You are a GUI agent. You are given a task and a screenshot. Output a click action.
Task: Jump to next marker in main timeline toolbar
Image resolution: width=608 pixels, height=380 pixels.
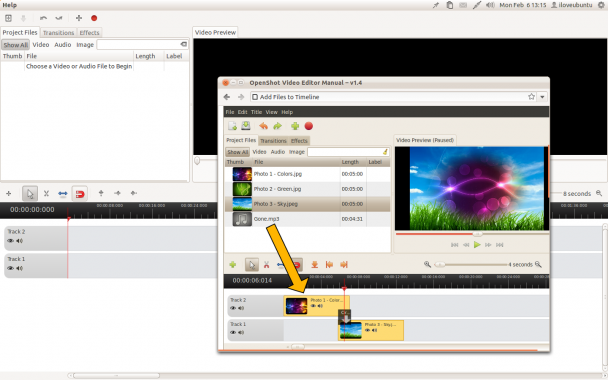134,193
